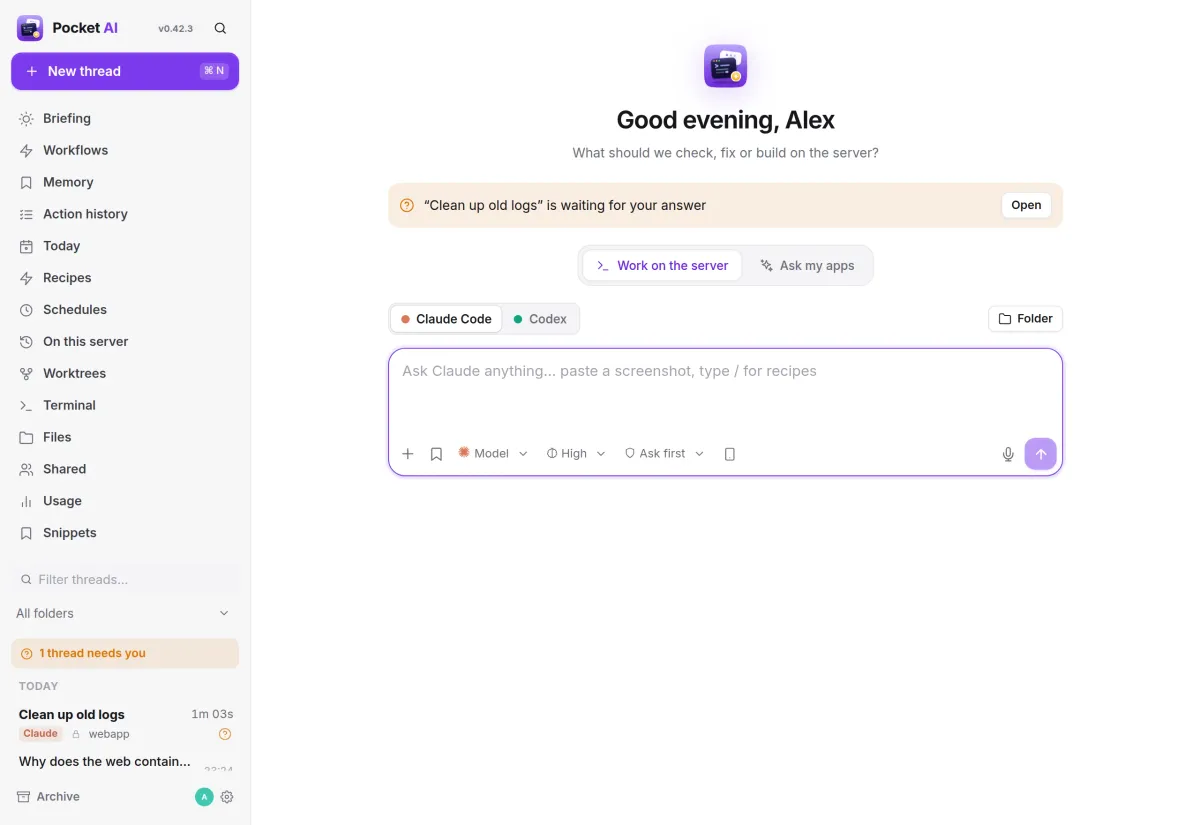Click the purple send arrow button

coord(1040,454)
